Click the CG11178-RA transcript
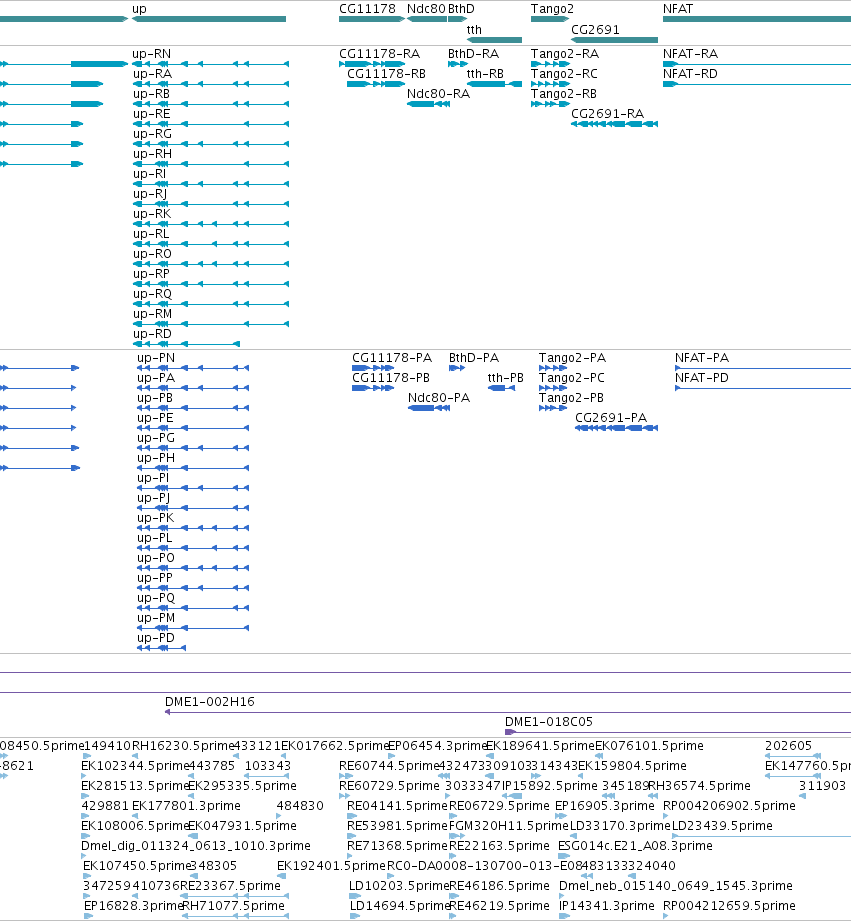This screenshot has width=851, height=921. coord(372,64)
